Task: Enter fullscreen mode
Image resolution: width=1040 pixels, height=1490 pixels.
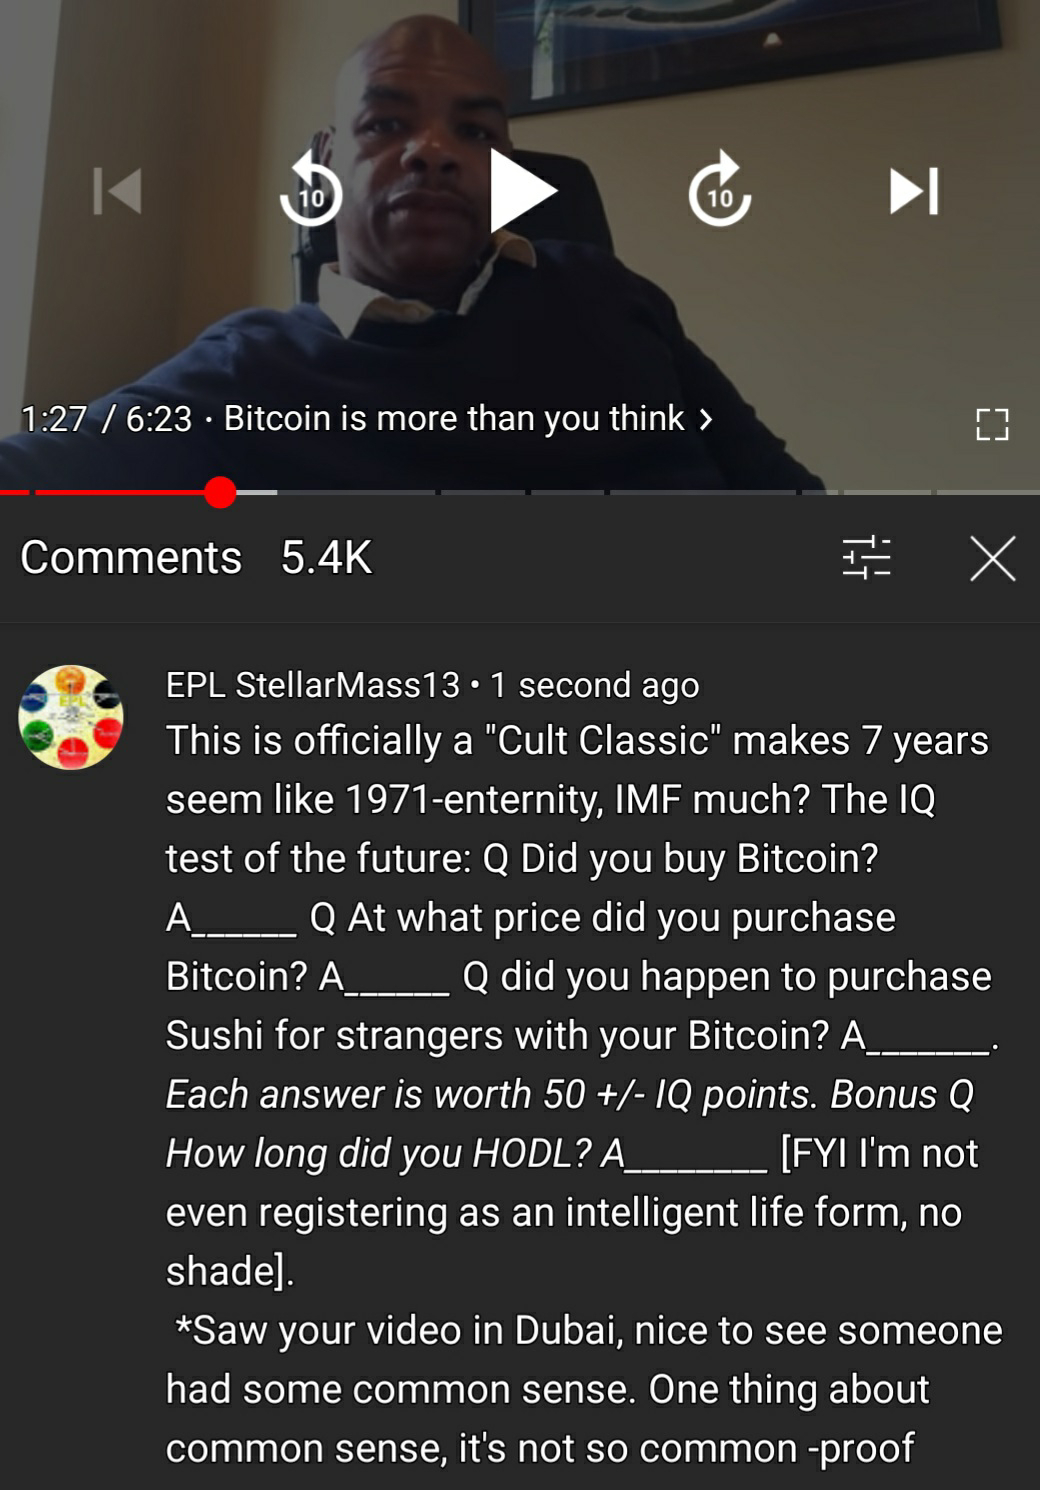Action: (x=992, y=424)
